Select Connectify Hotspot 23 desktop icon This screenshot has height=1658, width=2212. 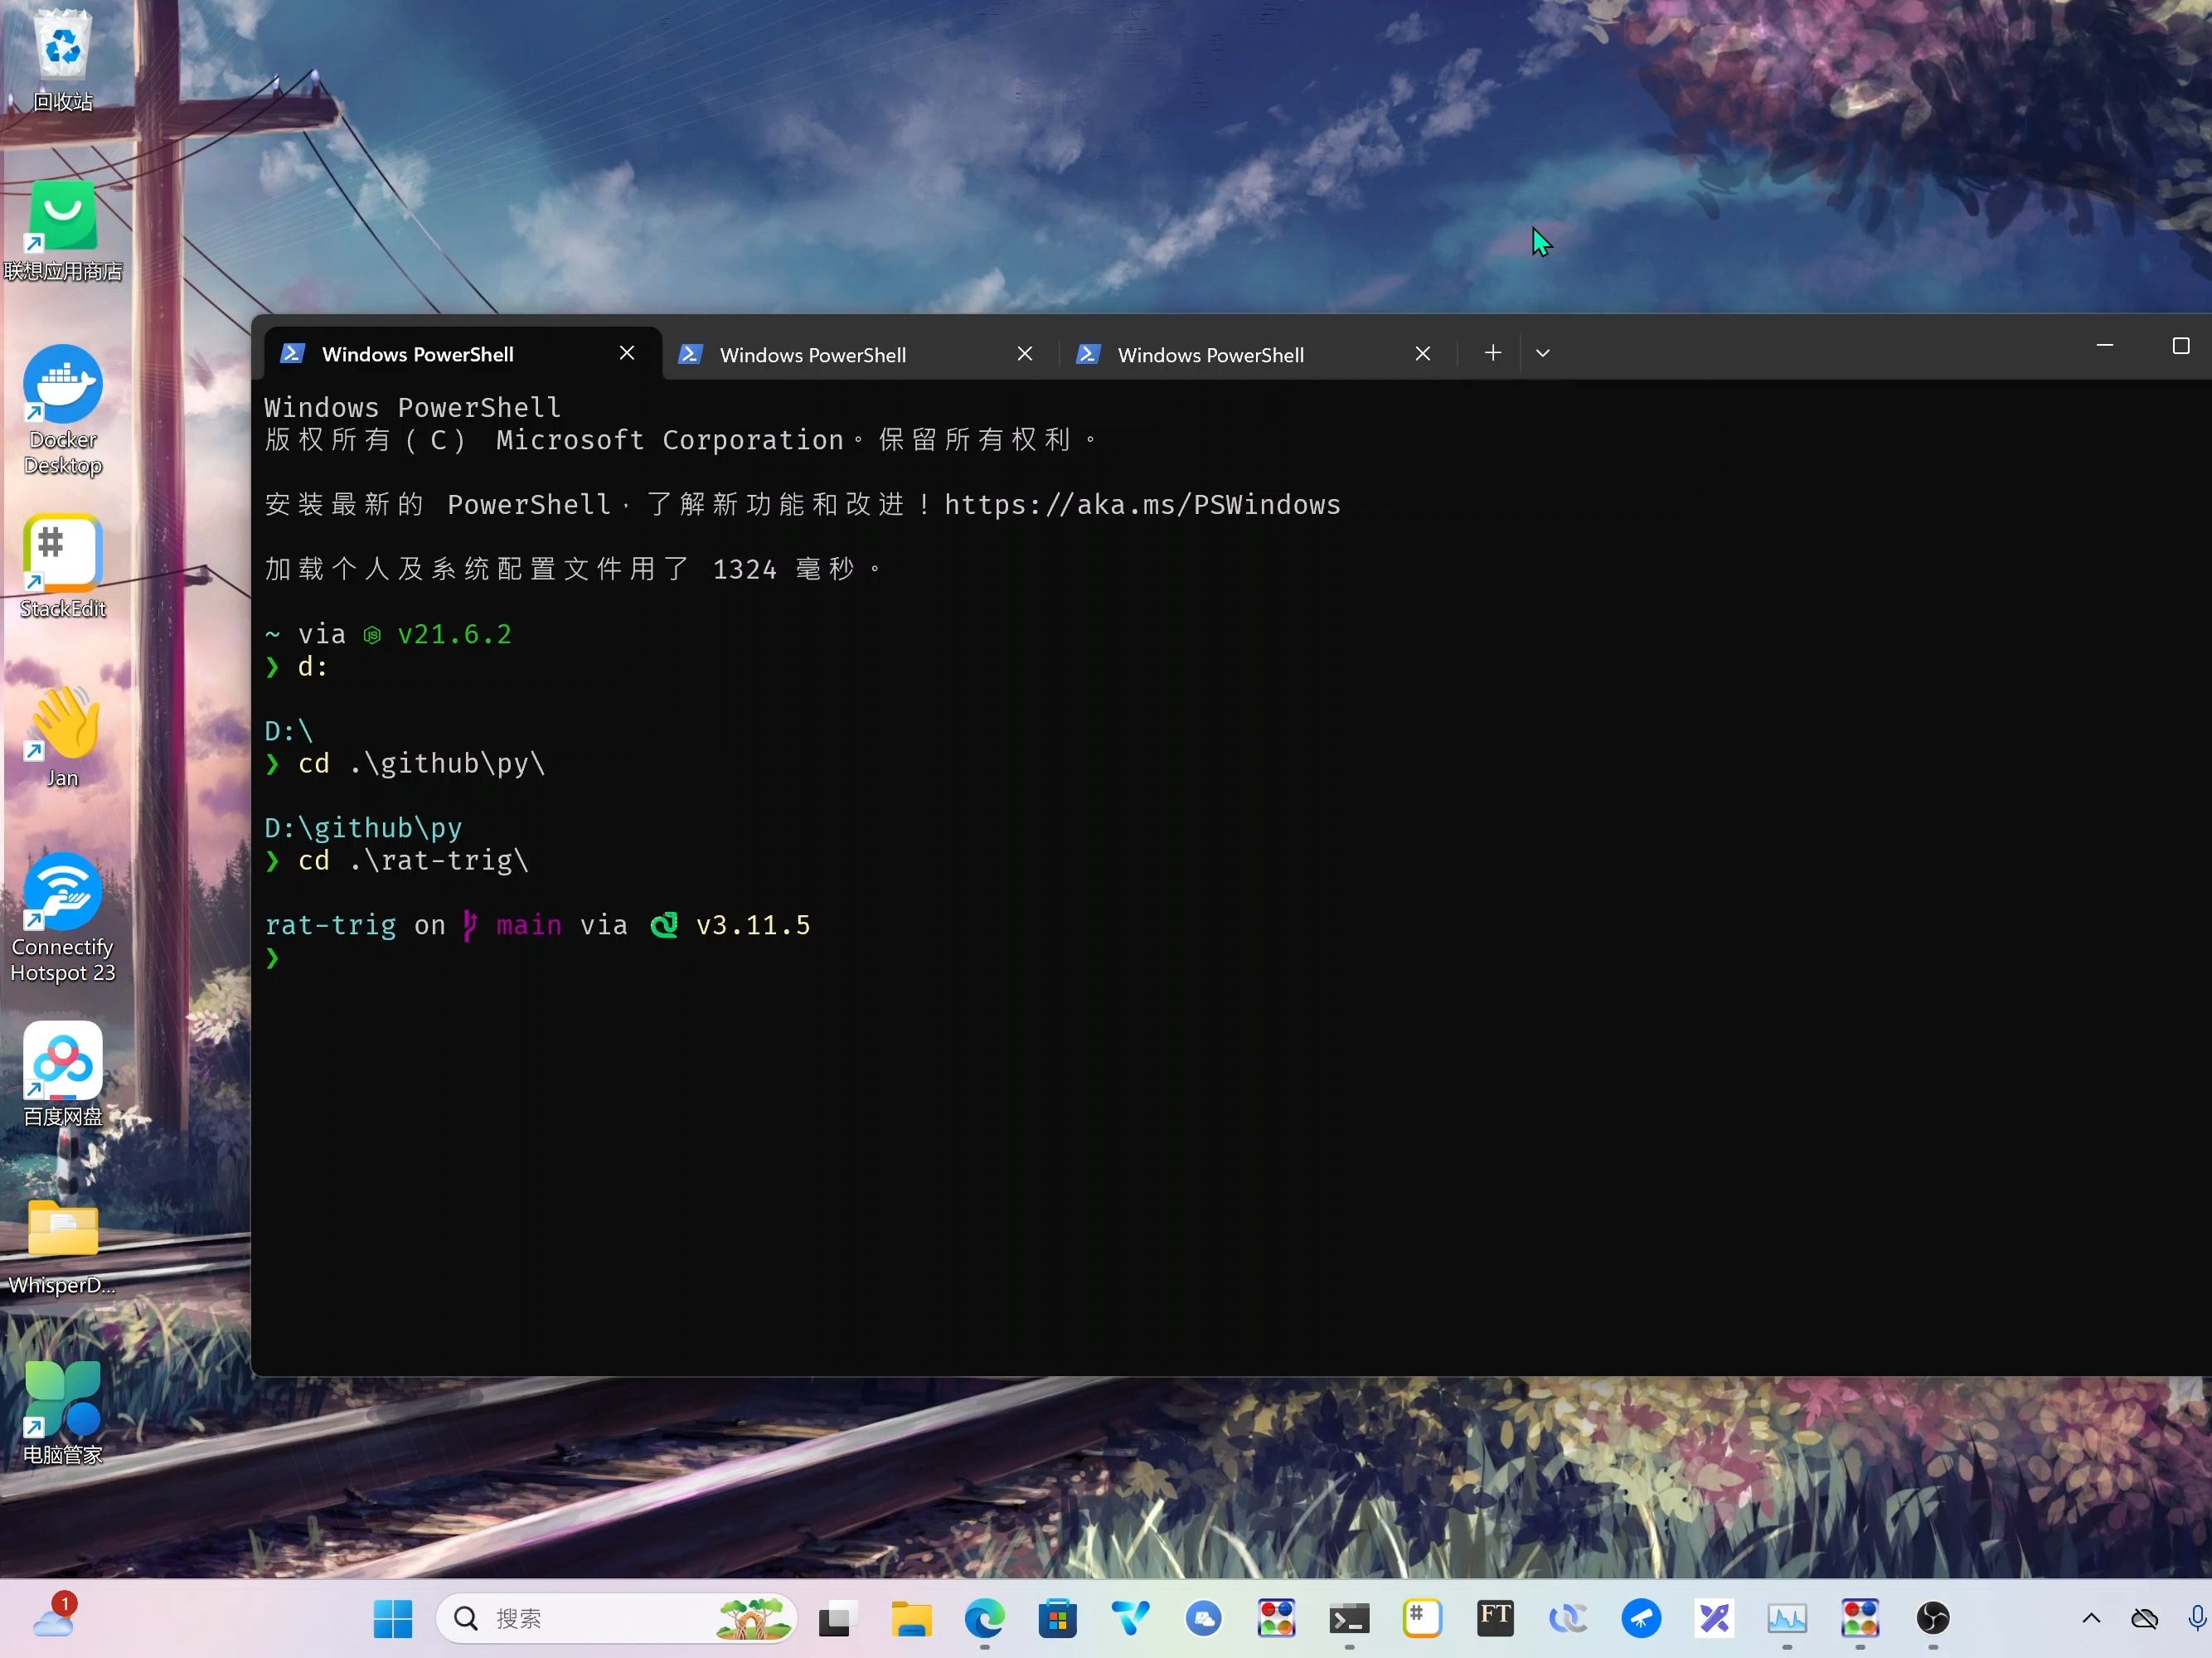pyautogui.click(x=63, y=891)
